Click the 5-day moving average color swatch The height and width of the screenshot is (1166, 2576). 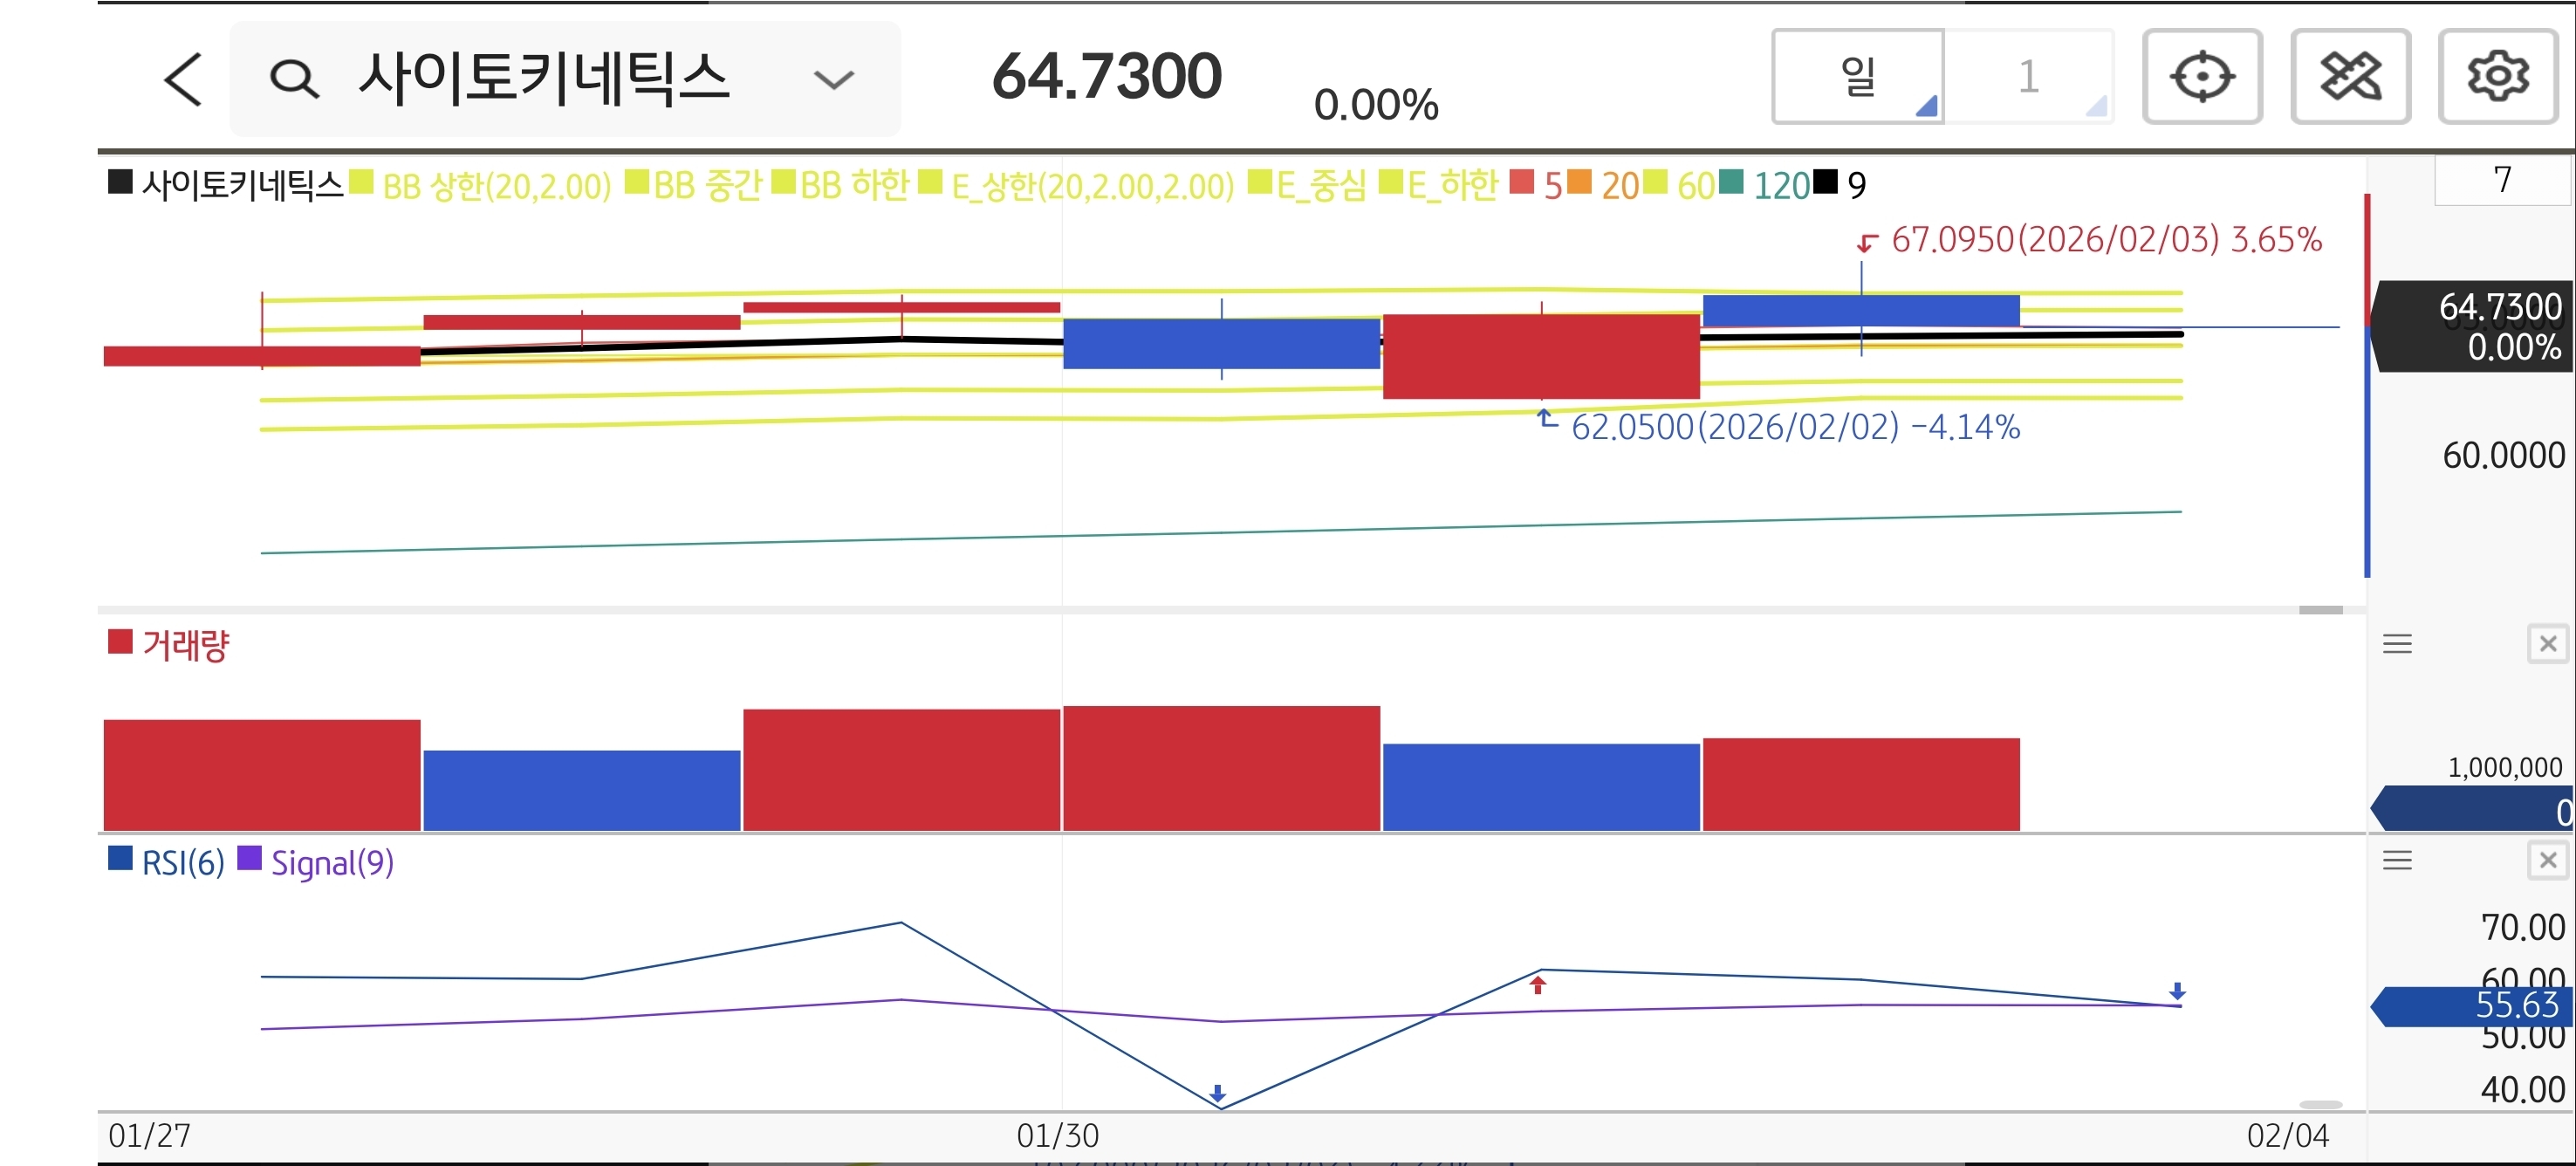[x=1521, y=183]
